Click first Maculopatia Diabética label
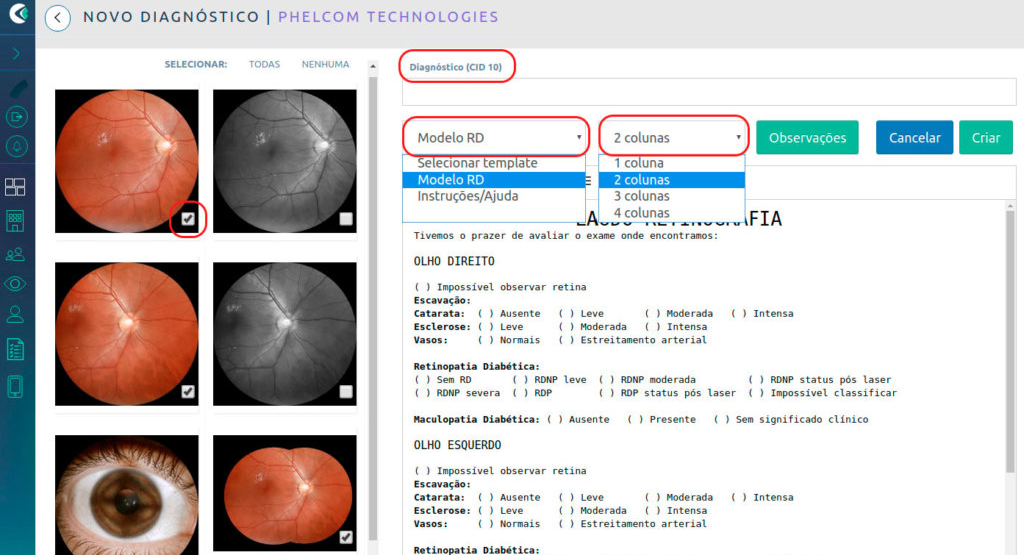Screen dimensions: 1024x555 click(x=477, y=419)
